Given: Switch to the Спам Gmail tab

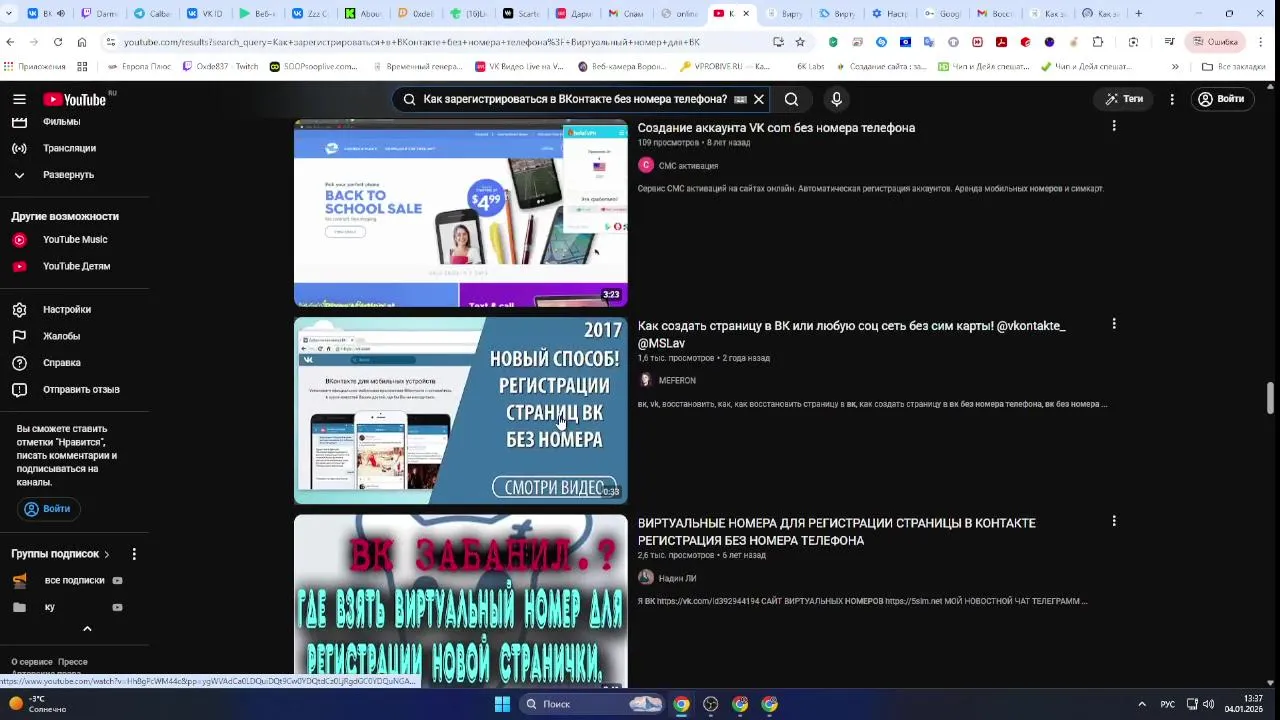Looking at the screenshot, I should pyautogui.click(x=627, y=14).
